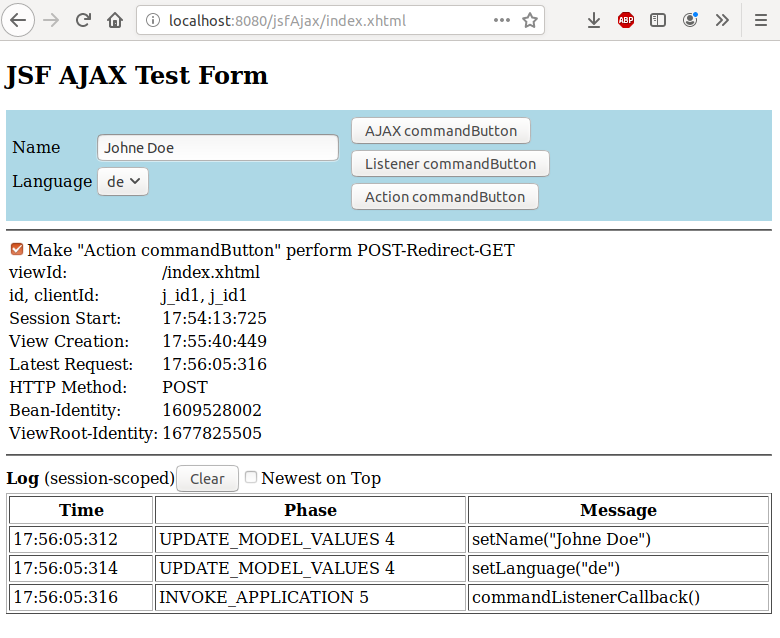The height and width of the screenshot is (638, 780).
Task: Open the site information icon in address bar
Action: pos(152,20)
